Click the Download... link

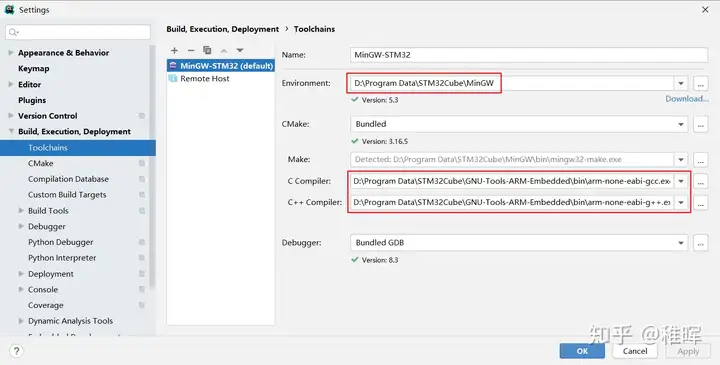coord(687,99)
